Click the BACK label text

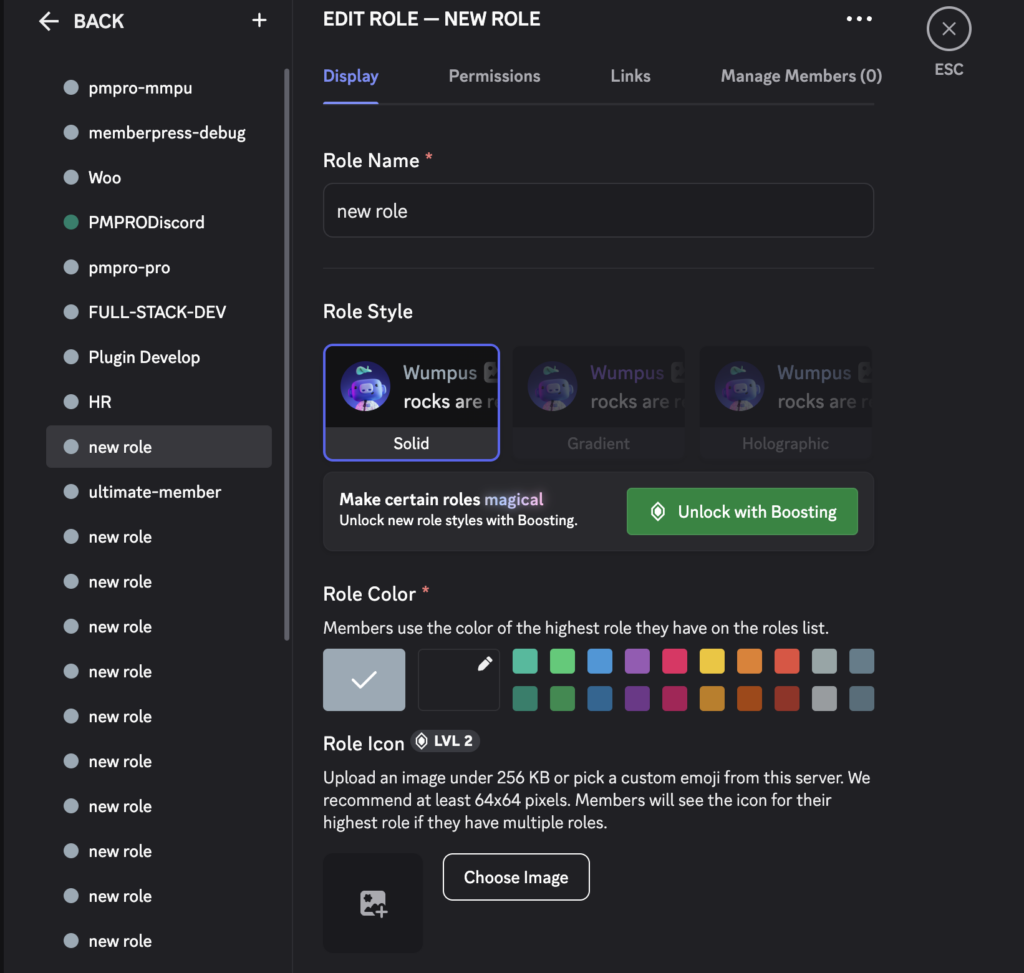(99, 22)
